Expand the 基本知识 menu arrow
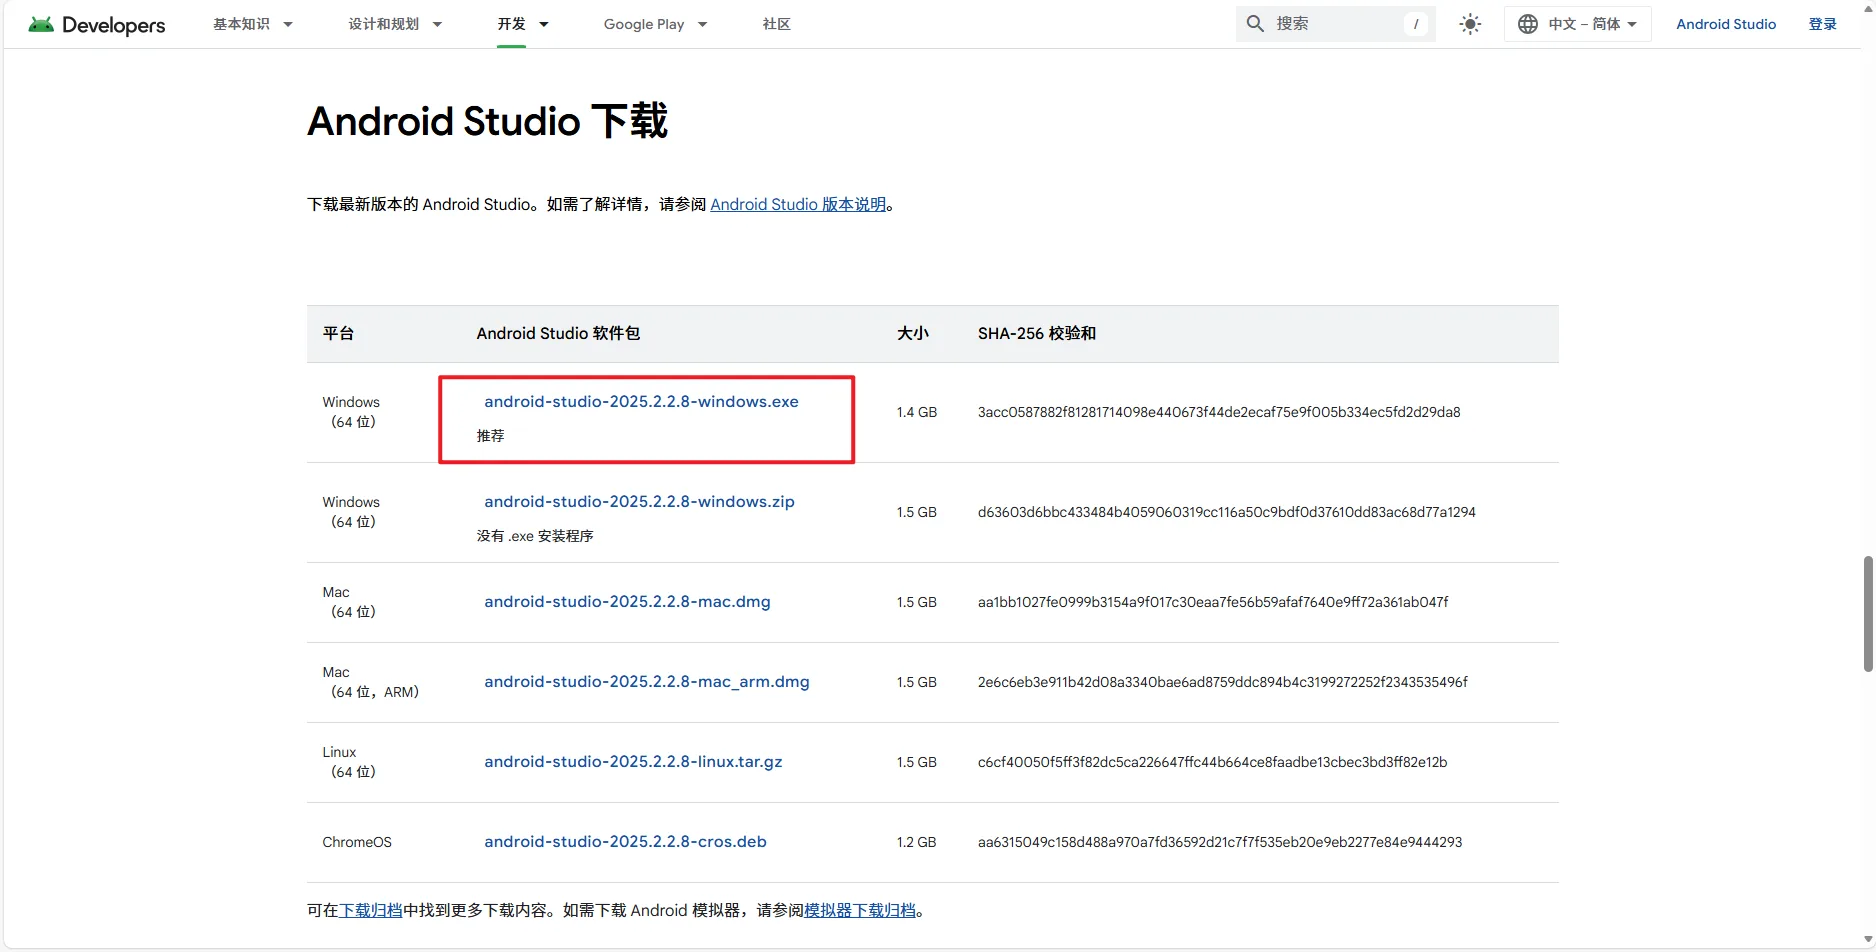 (288, 24)
